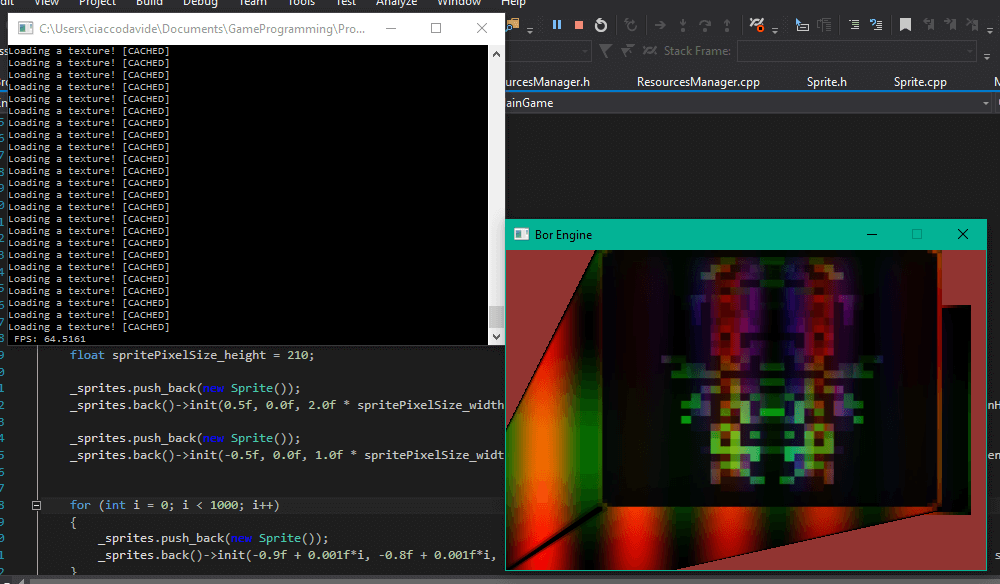Viewport: 1000px width, 584px height.
Task: Stop debugging with the red square icon
Action: pos(579,25)
